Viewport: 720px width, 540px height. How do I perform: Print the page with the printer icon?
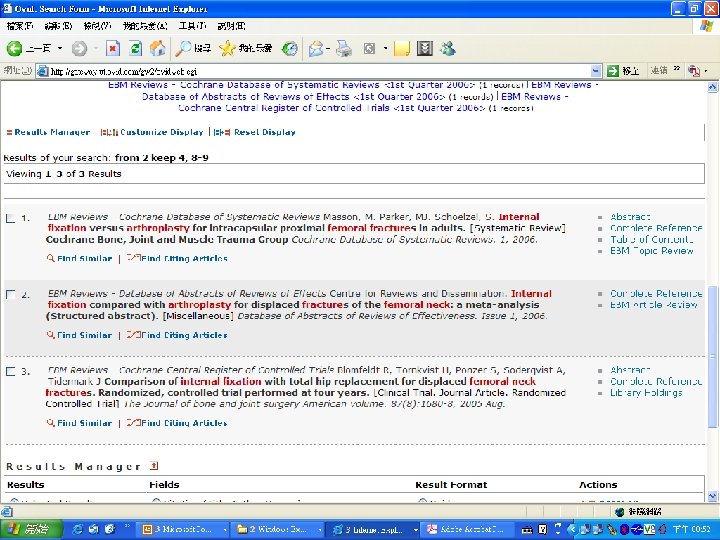pyautogui.click(x=344, y=48)
